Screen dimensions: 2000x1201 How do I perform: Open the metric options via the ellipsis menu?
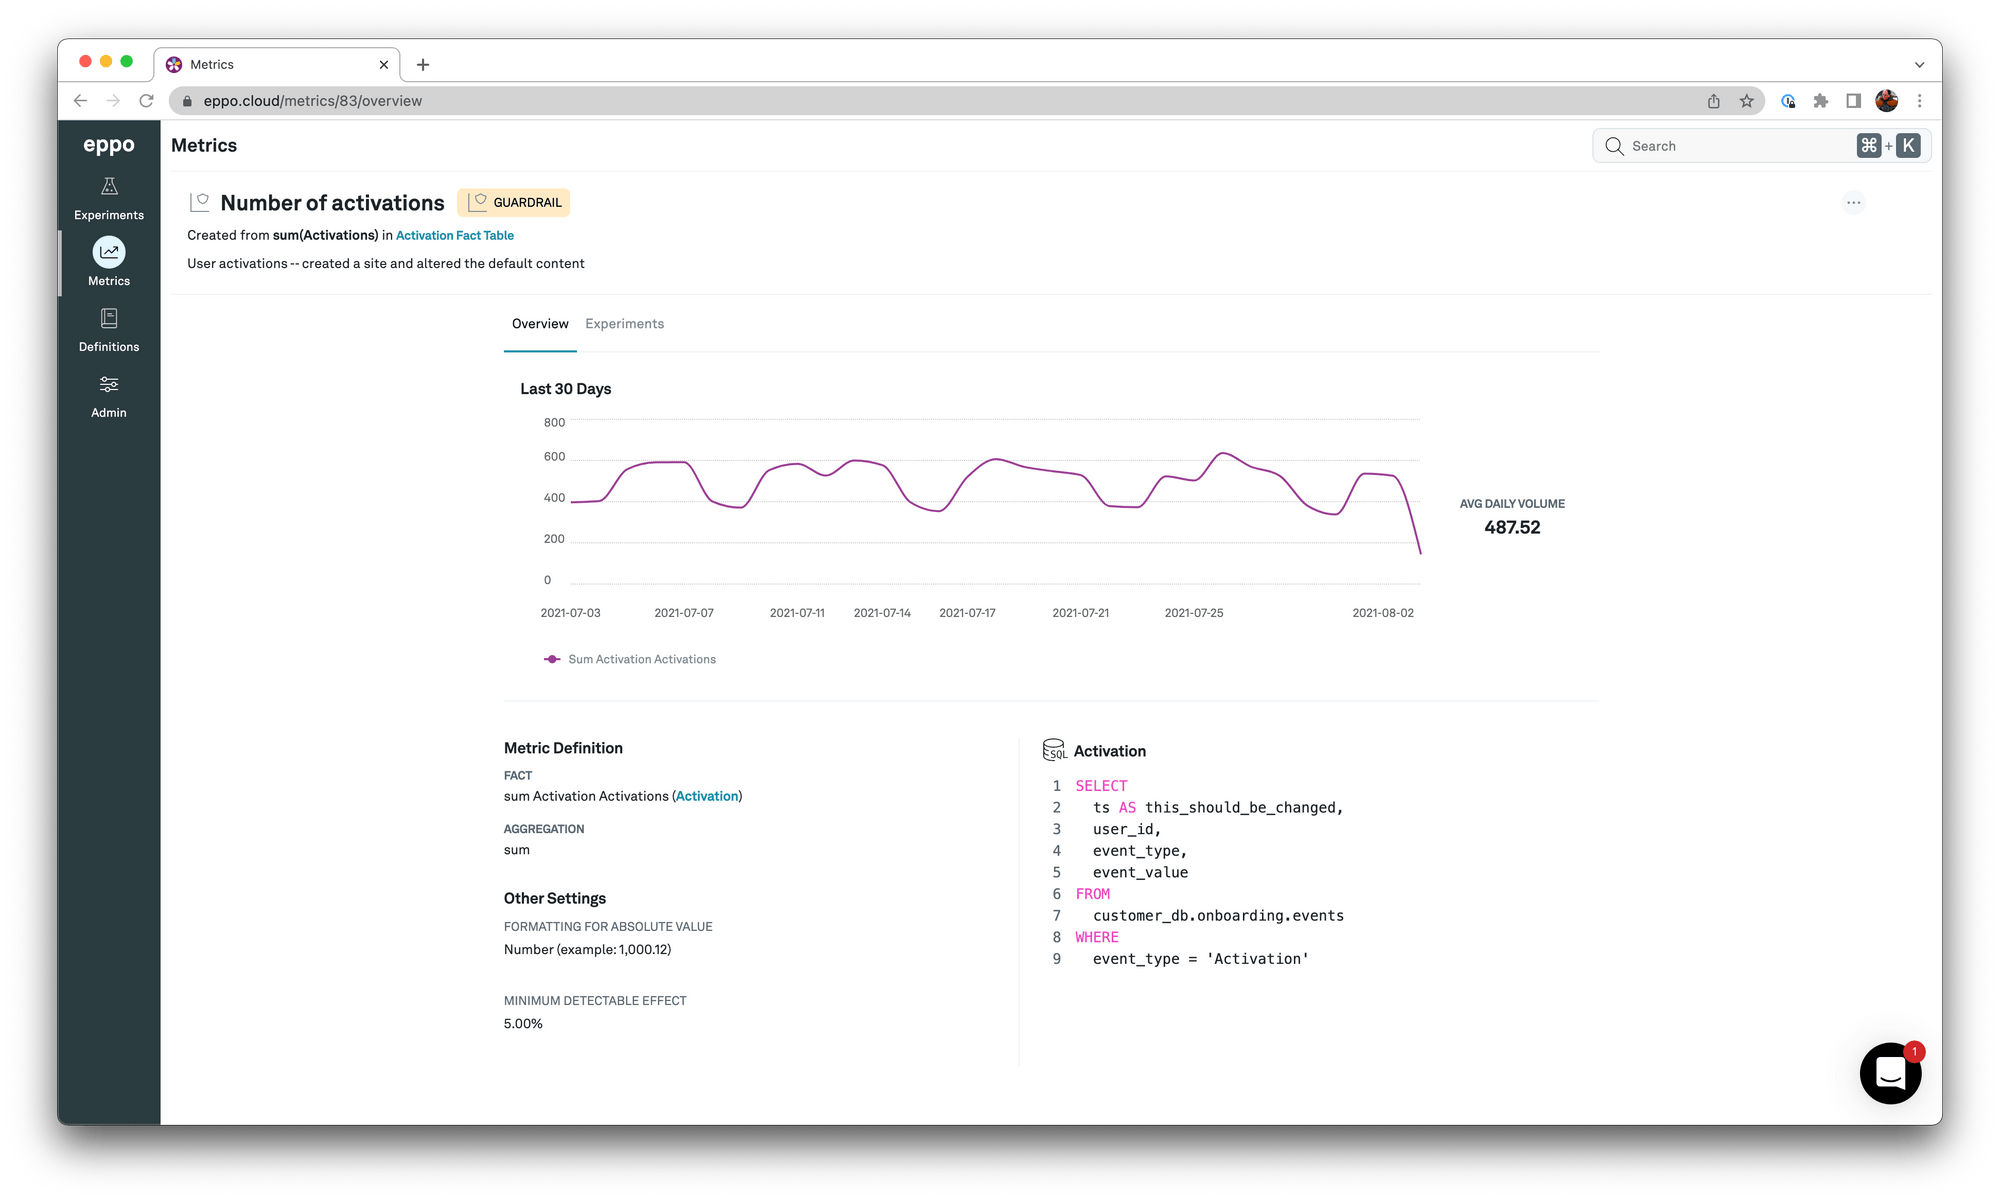pyautogui.click(x=1854, y=202)
